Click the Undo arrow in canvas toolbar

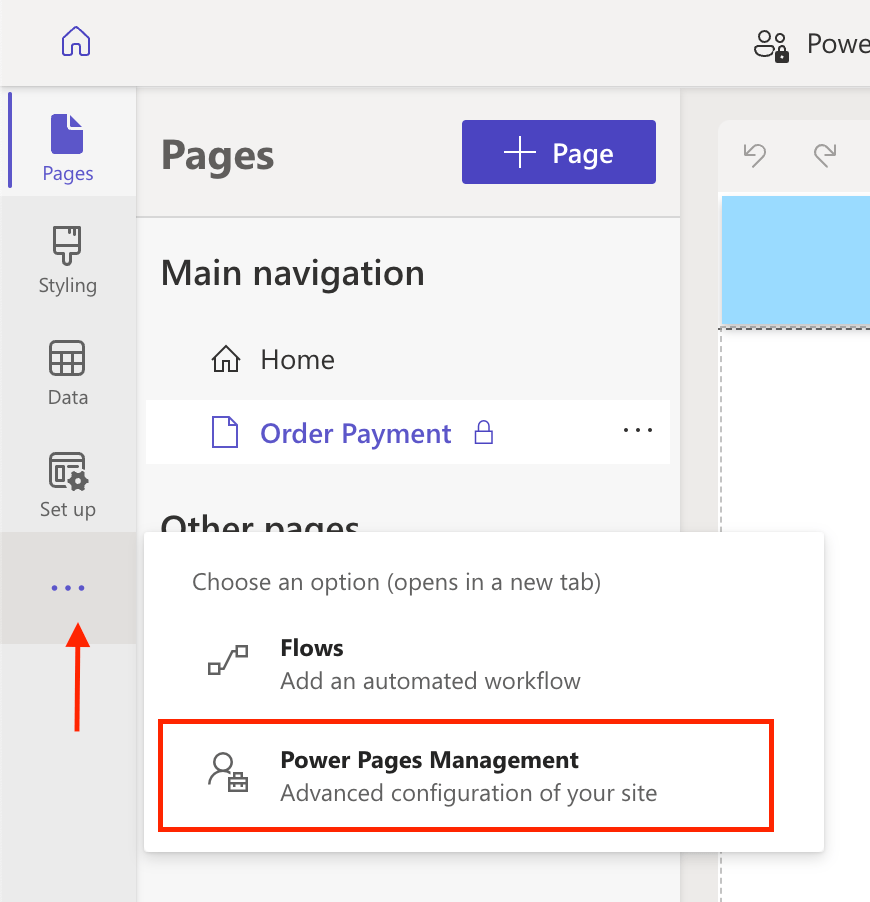755,155
